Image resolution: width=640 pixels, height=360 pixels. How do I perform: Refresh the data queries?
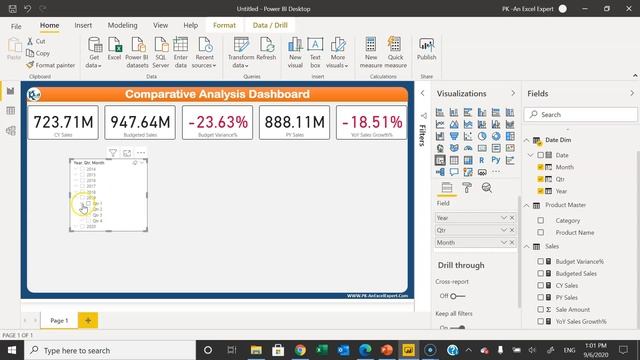click(x=267, y=49)
